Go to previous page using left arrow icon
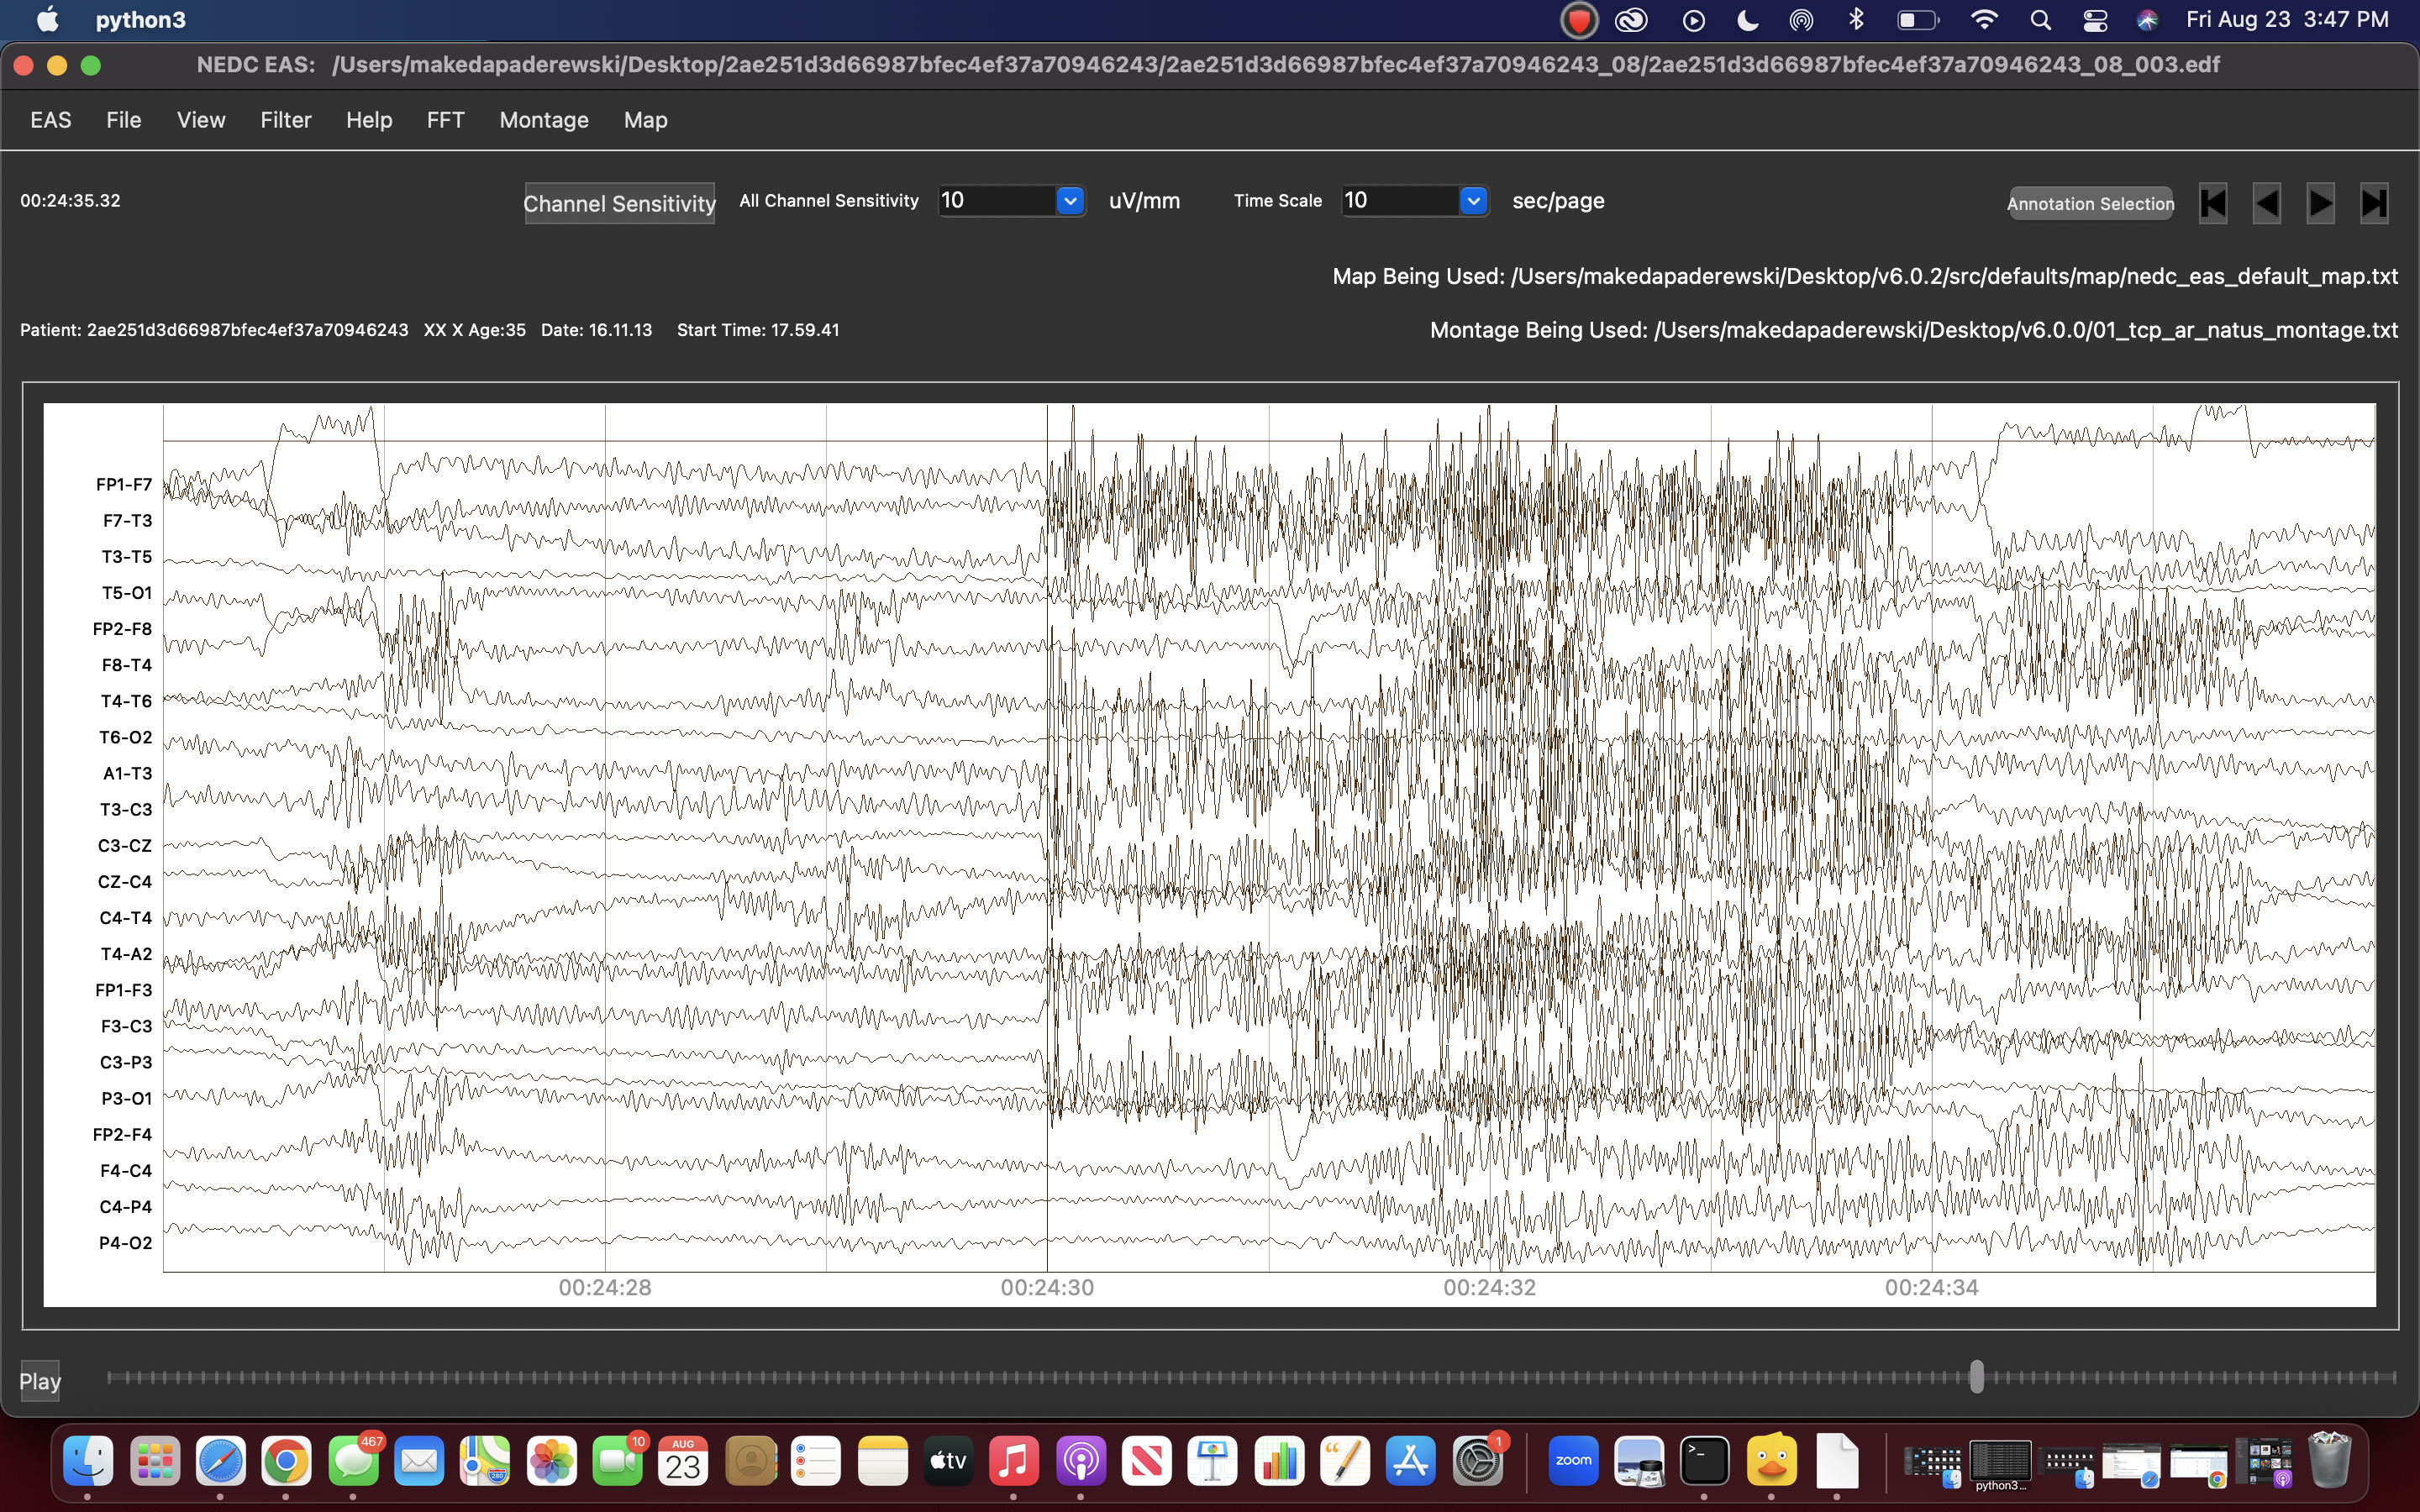This screenshot has height=1512, width=2420. click(x=2266, y=203)
